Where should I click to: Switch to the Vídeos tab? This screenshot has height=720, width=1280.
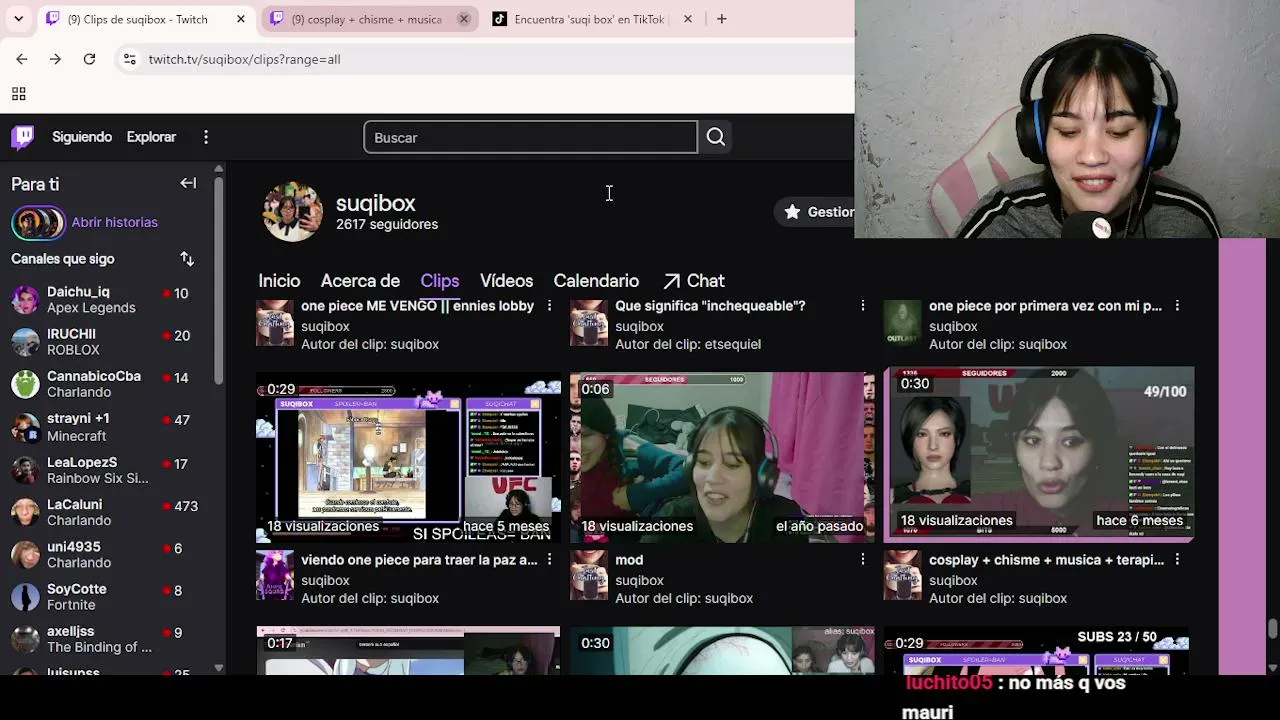tap(506, 281)
